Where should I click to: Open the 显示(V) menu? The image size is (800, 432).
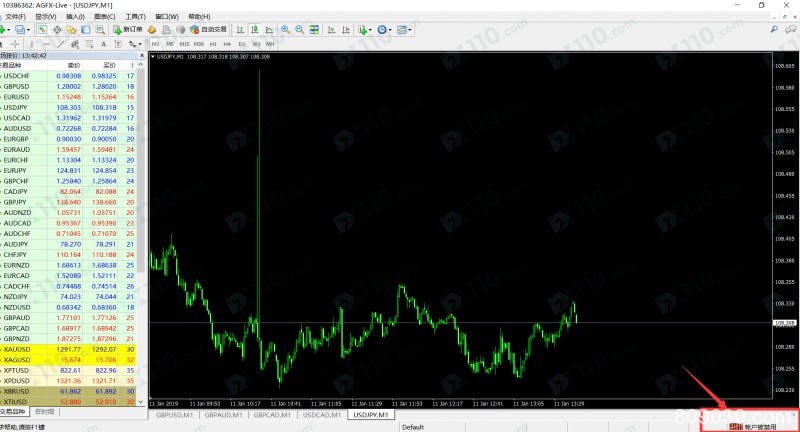46,17
